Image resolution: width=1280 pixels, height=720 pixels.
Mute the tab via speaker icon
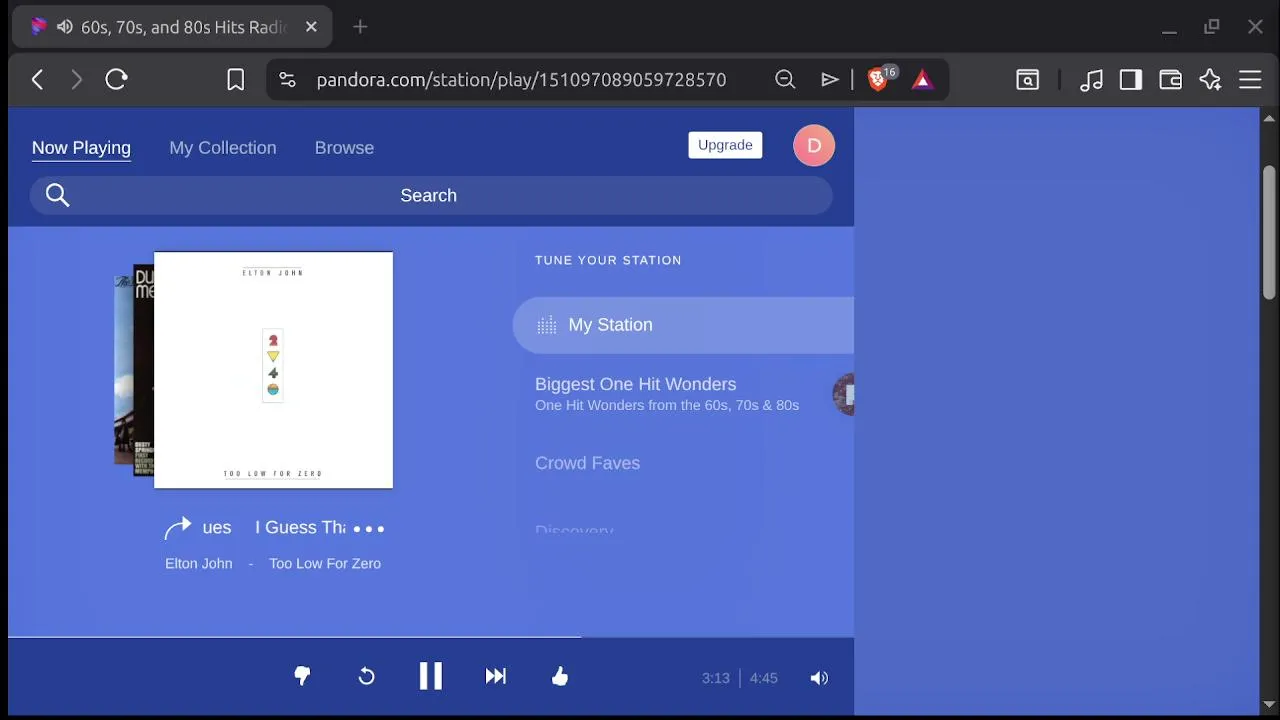65,27
